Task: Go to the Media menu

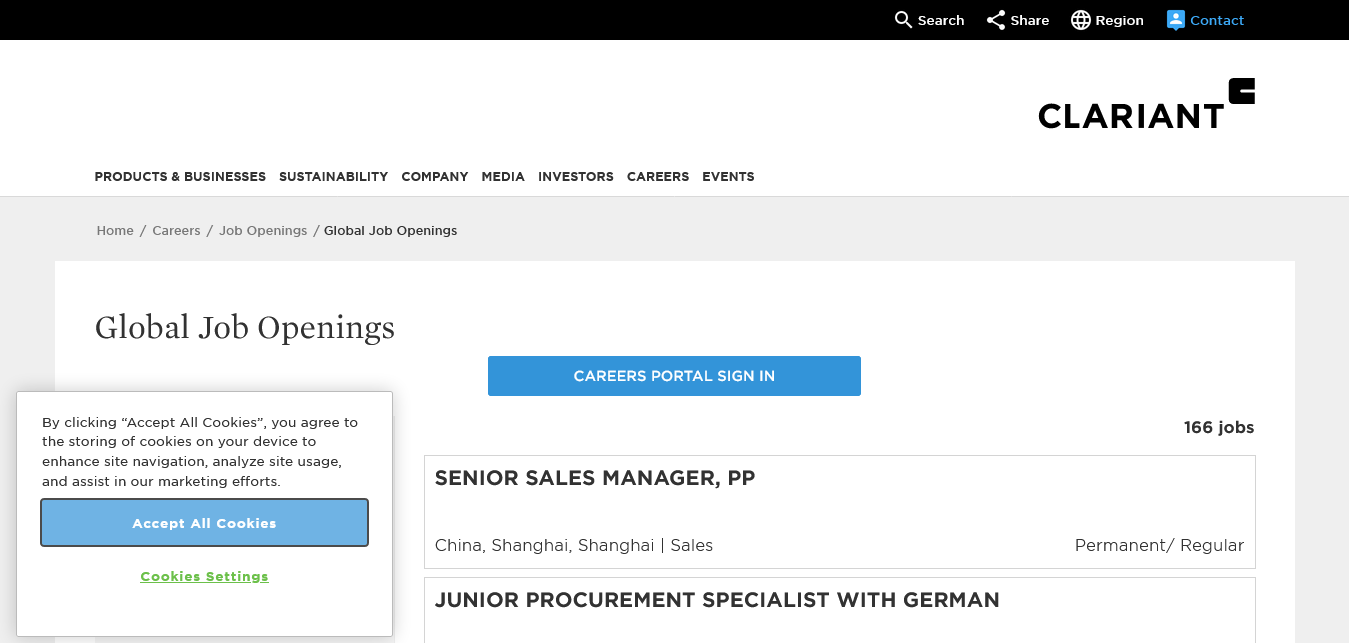Action: click(x=503, y=177)
